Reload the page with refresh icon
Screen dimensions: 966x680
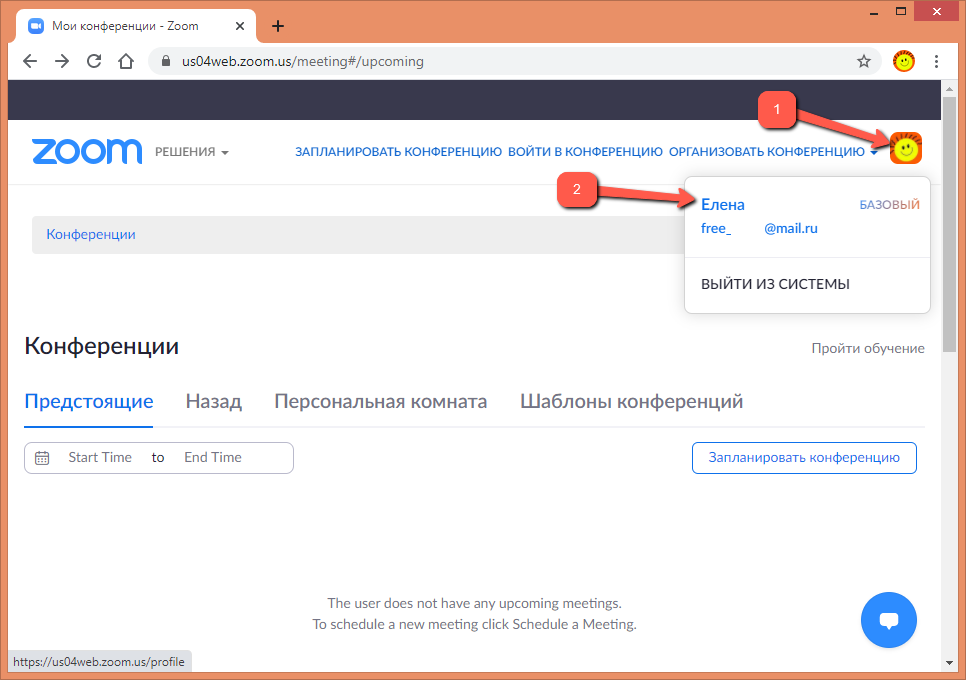click(94, 61)
